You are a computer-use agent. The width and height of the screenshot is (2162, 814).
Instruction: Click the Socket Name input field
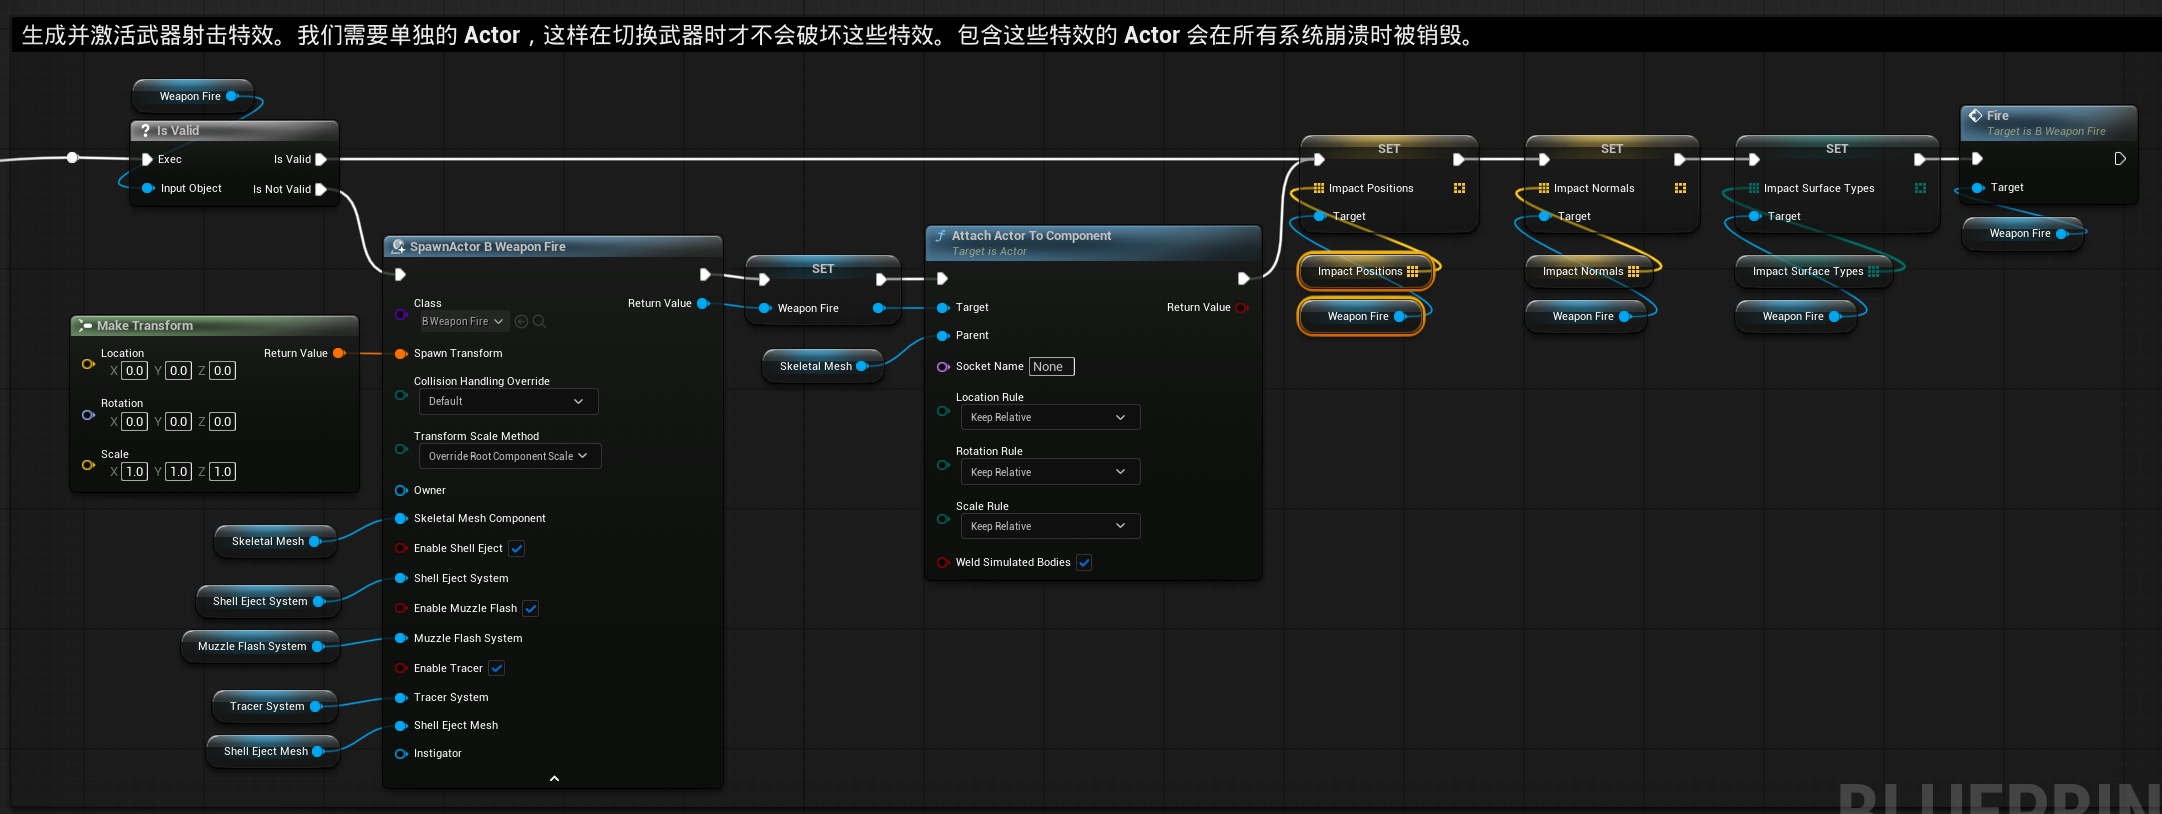pyautogui.click(x=1051, y=366)
